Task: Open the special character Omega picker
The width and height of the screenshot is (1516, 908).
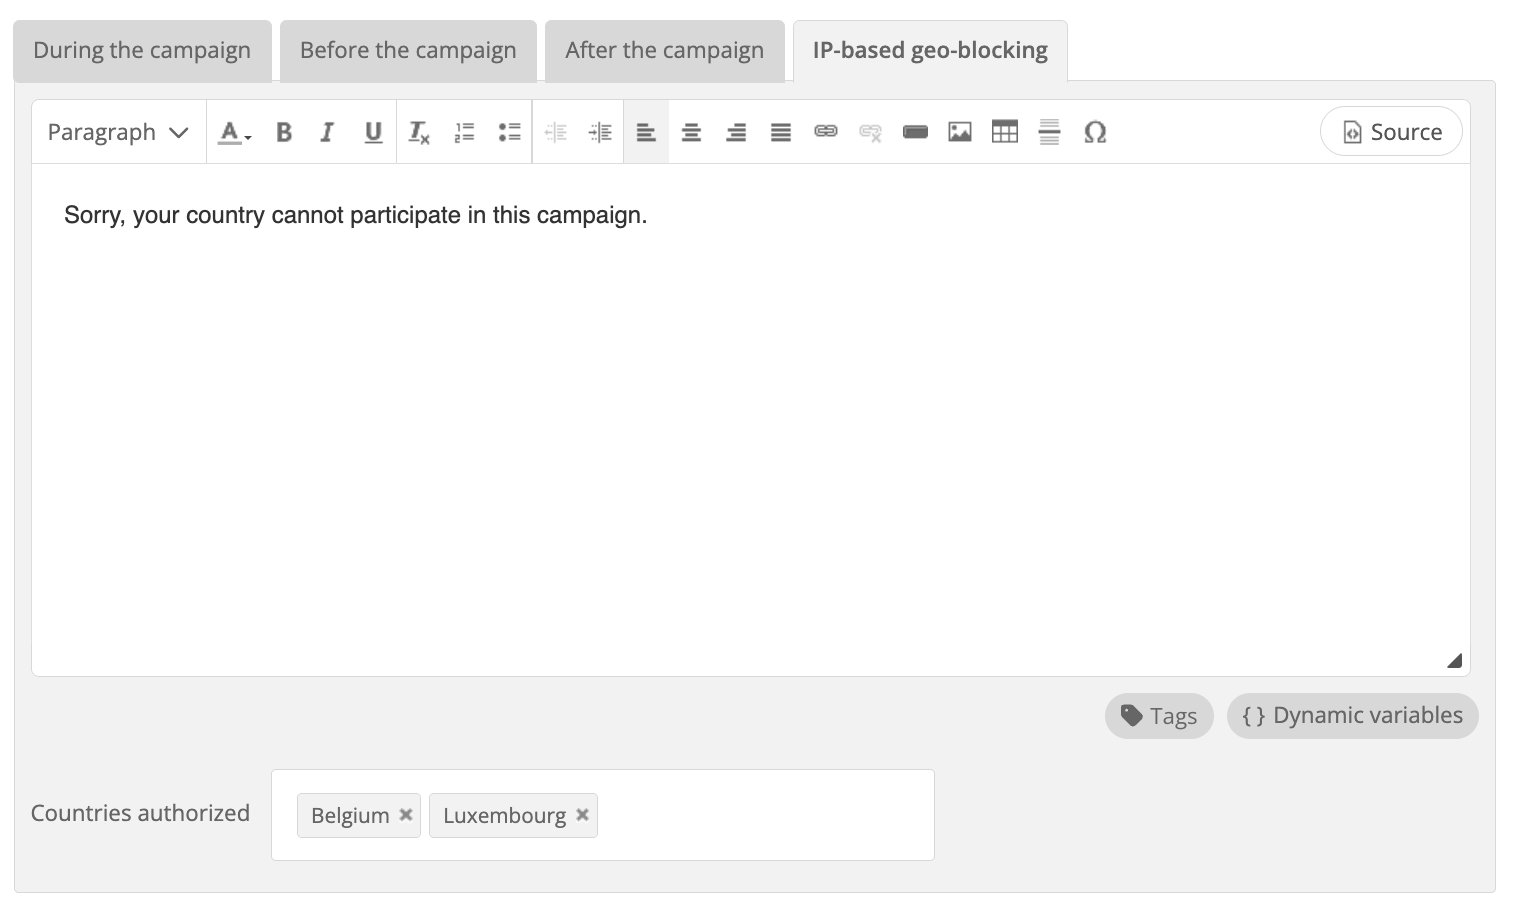Action: pos(1095,132)
